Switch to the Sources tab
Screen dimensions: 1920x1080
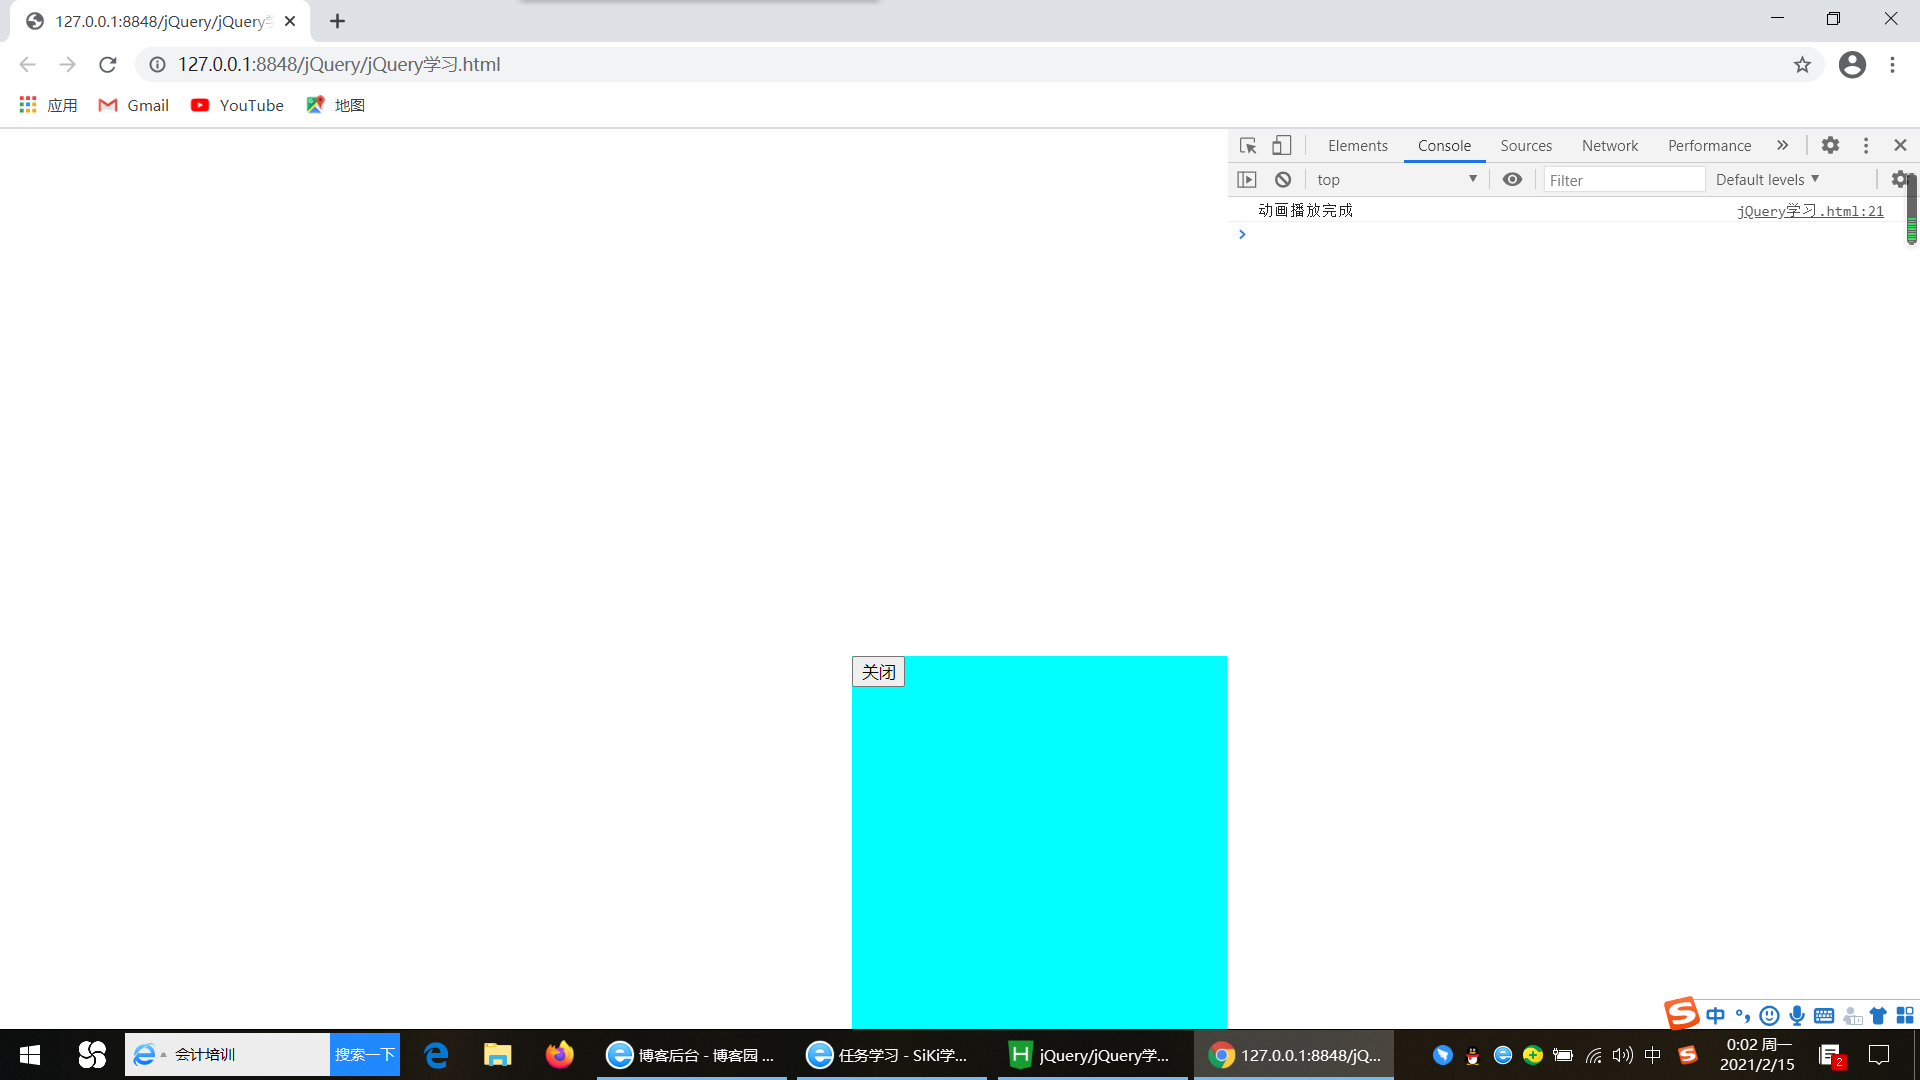click(1526, 146)
